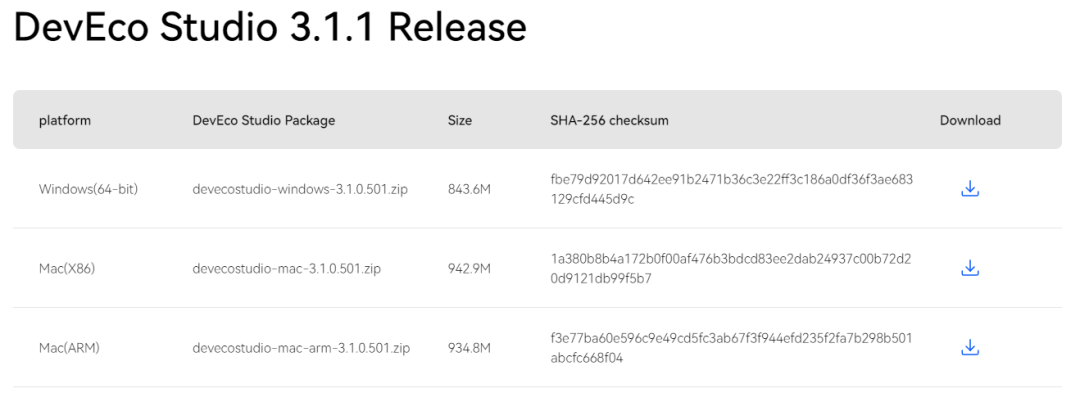Click the SHA-256 checksum column header

(609, 120)
